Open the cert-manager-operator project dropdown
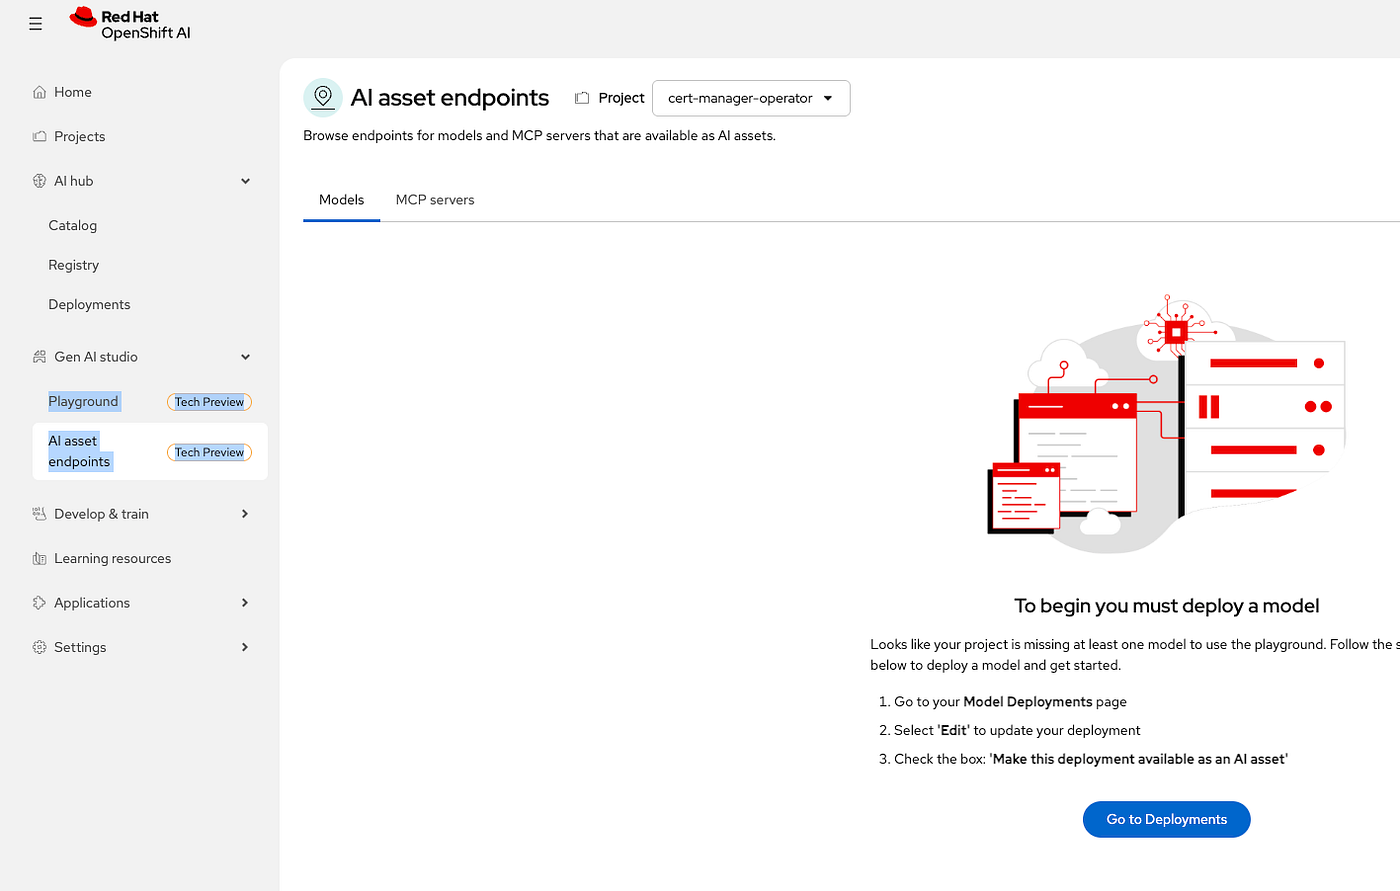This screenshot has width=1400, height=891. [x=751, y=98]
